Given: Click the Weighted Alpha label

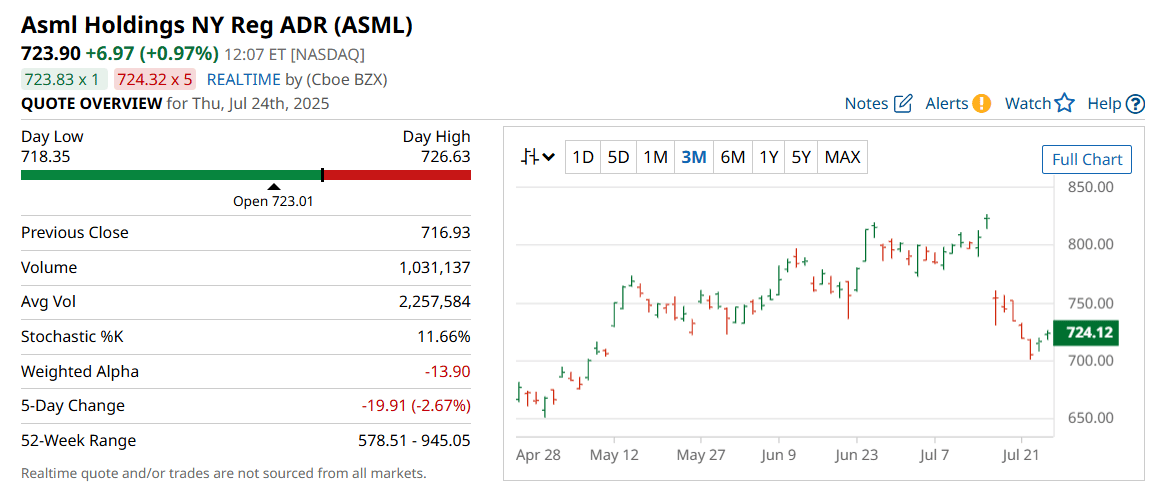Looking at the screenshot, I should [80, 372].
